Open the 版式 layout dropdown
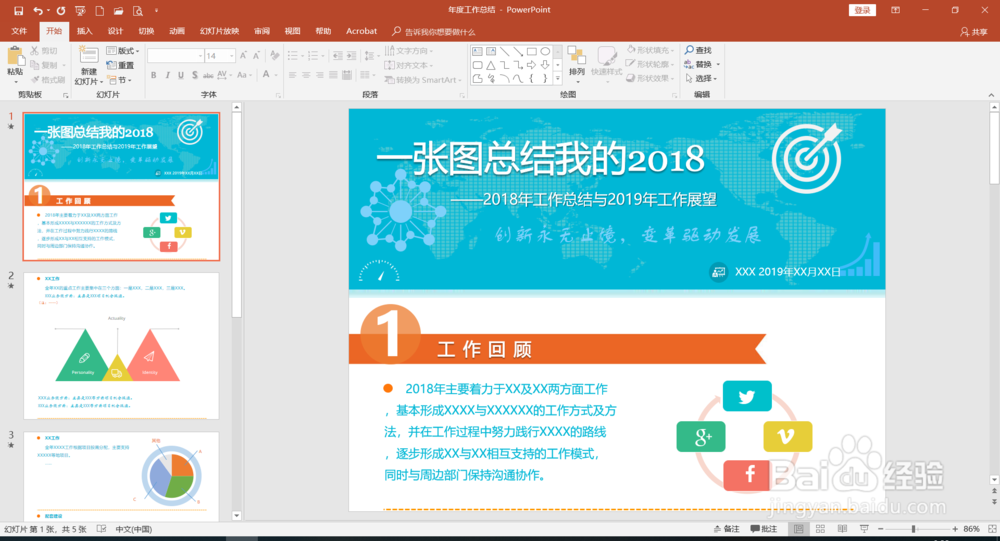 pyautogui.click(x=122, y=50)
